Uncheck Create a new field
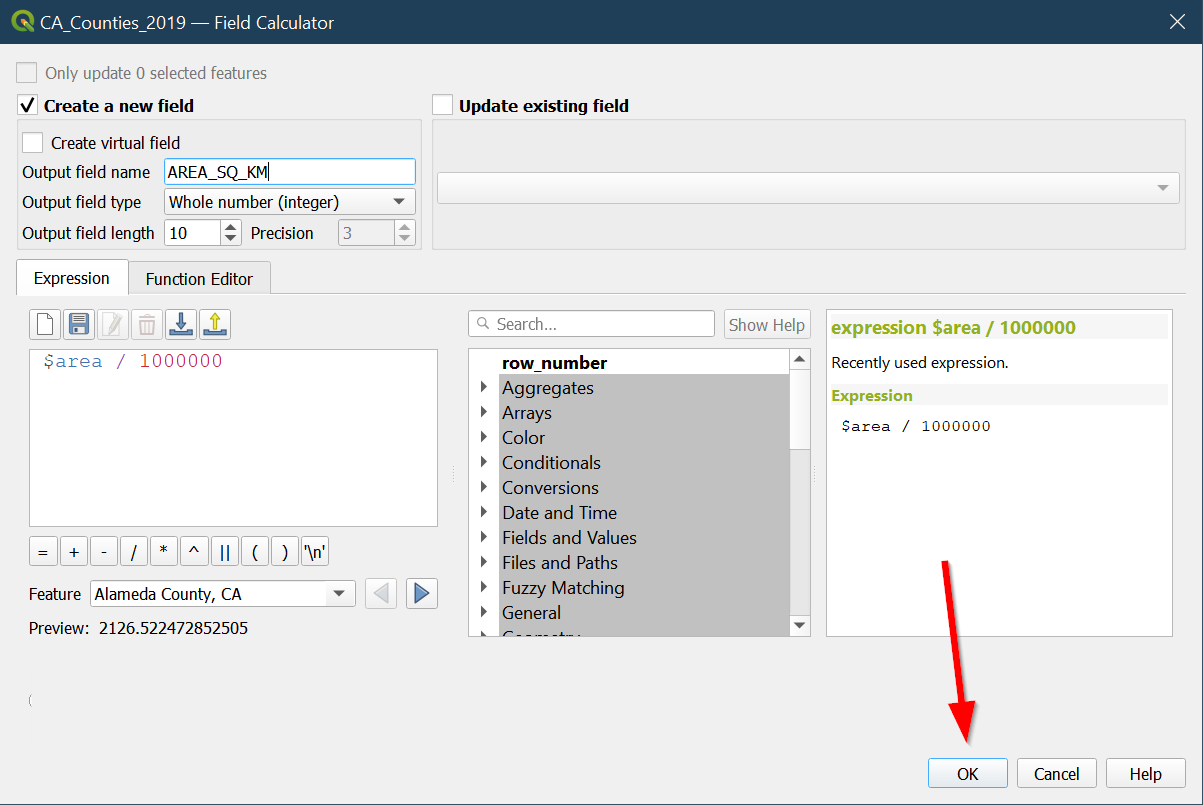Viewport: 1203px width, 805px height. coord(28,106)
